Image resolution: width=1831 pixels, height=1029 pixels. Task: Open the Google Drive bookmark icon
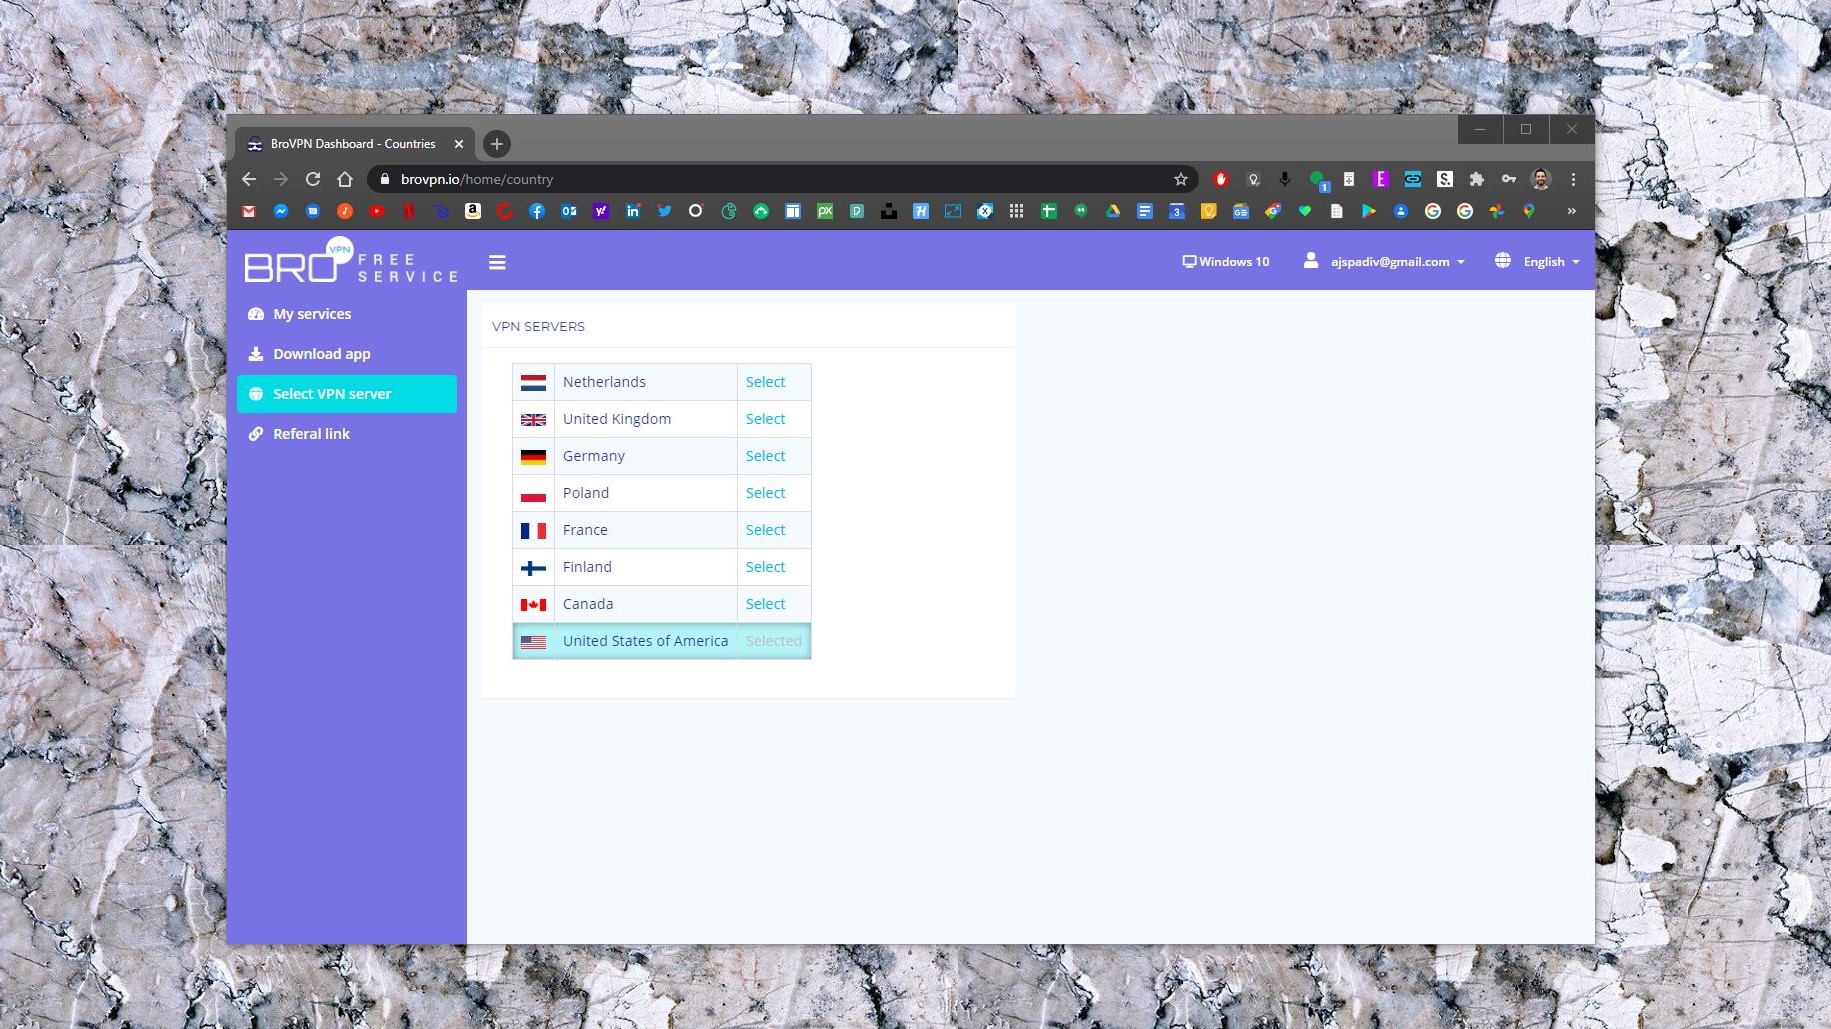[x=1113, y=211]
